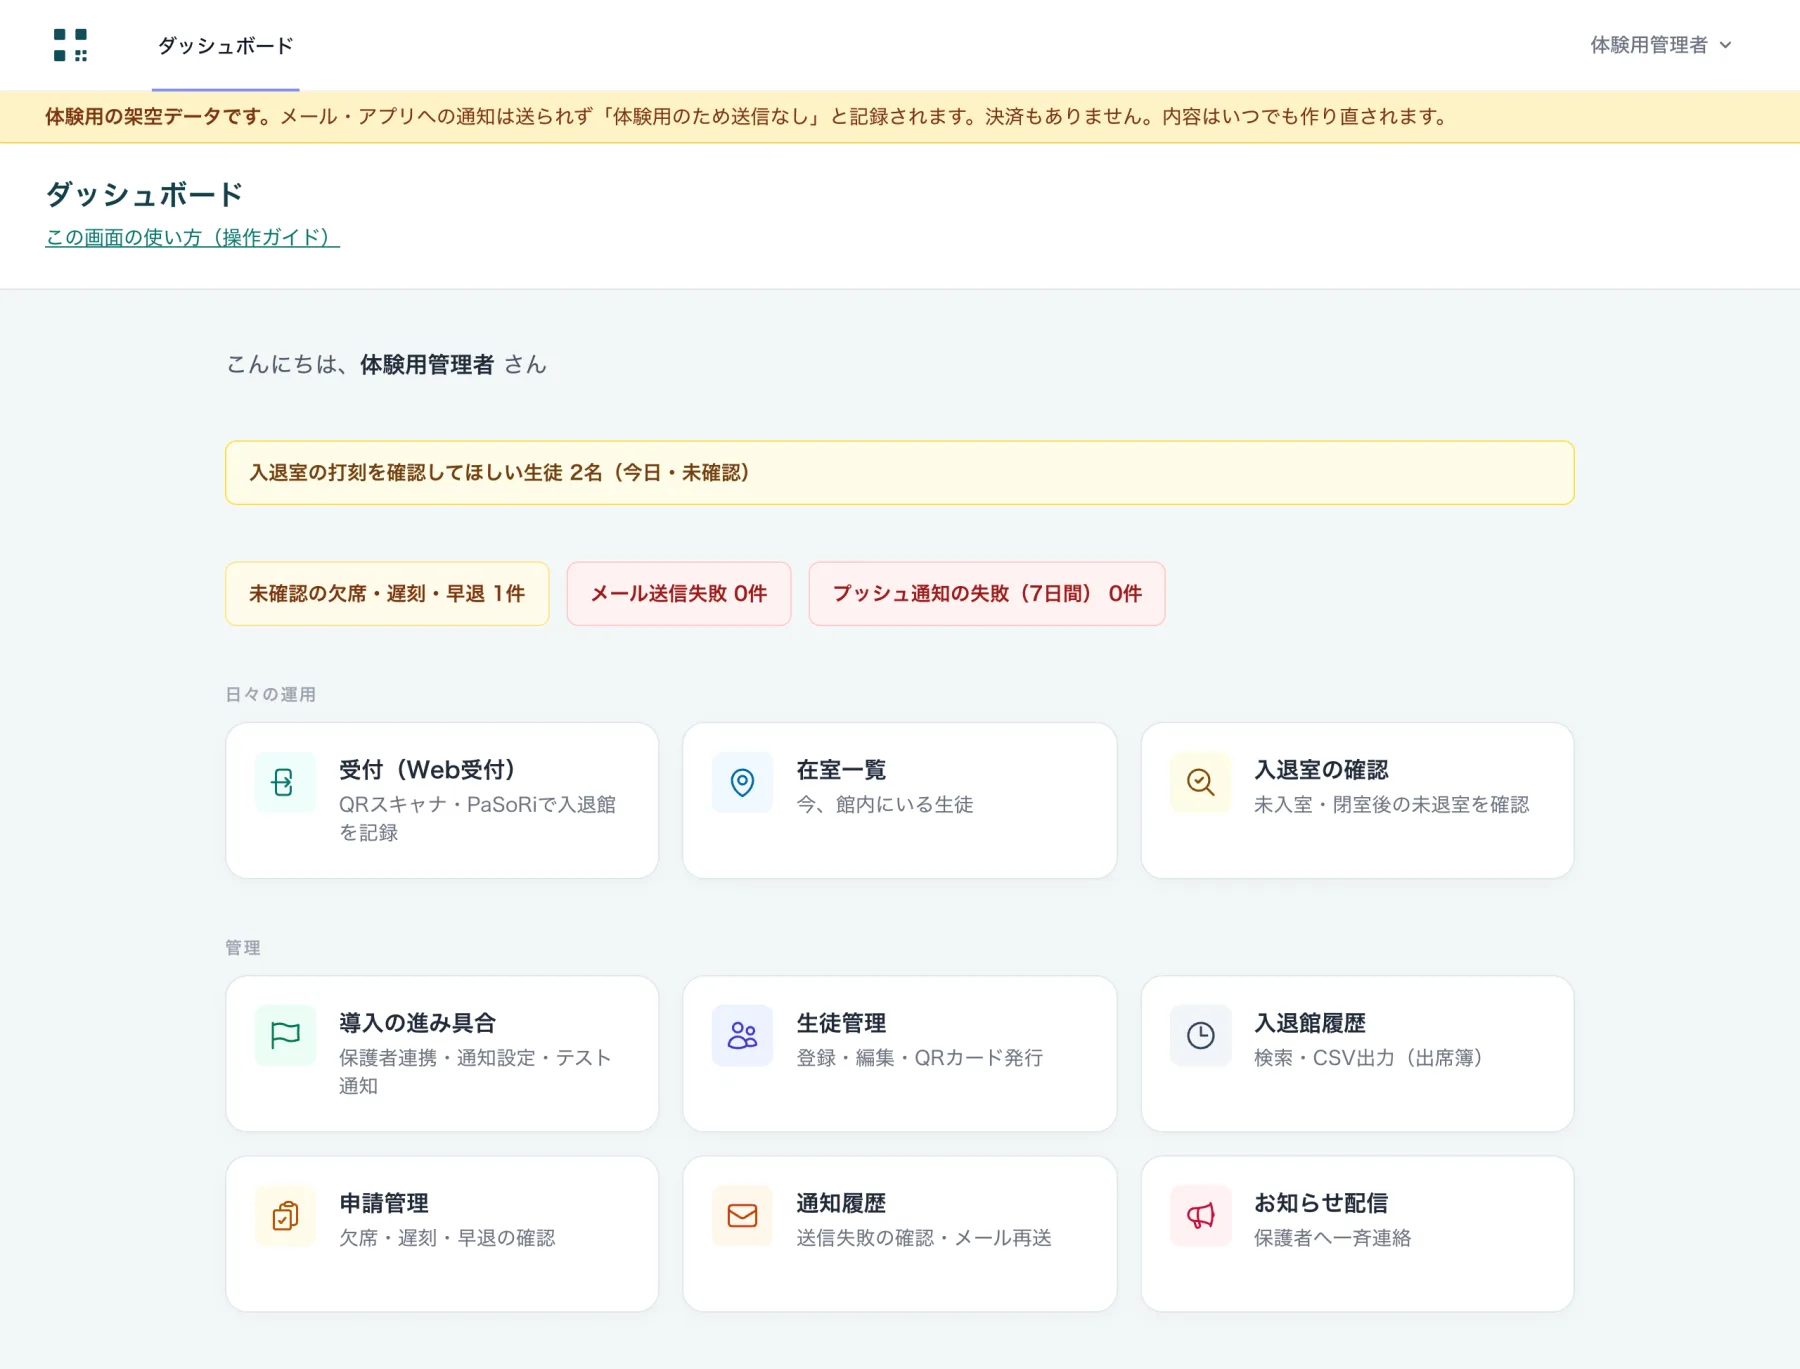The height and width of the screenshot is (1369, 1800).
Task: Click text QRスキャナ・PaSoRiで入退館を記録
Action: coord(477,818)
